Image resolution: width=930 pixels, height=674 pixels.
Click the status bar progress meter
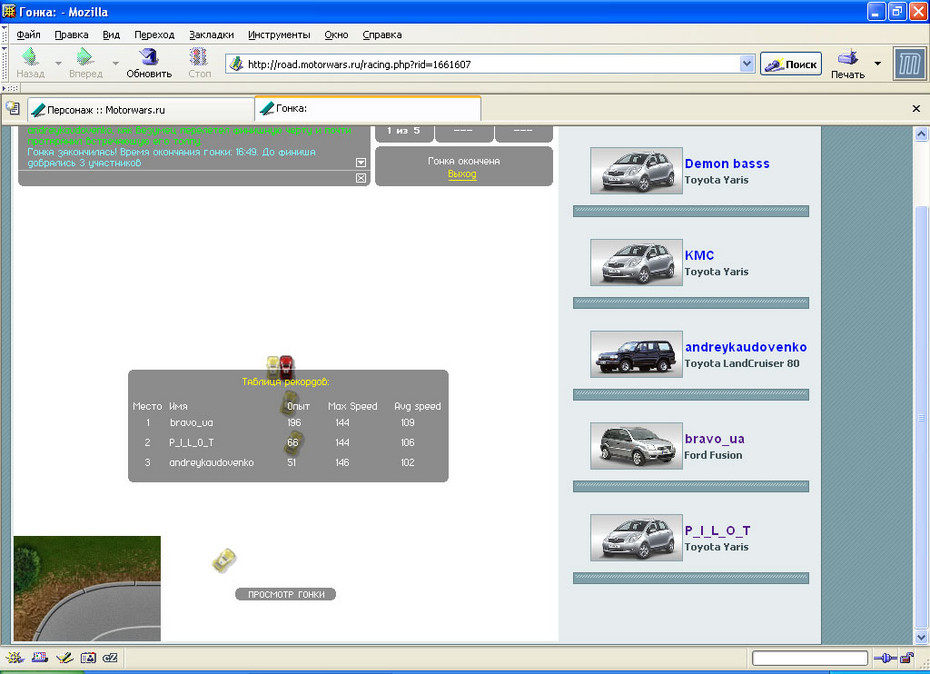(x=810, y=658)
